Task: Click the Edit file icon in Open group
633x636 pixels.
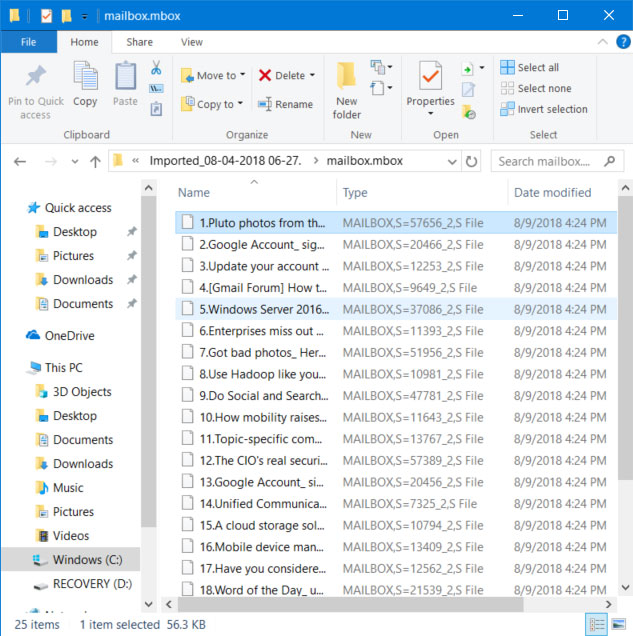Action: pyautogui.click(x=468, y=90)
